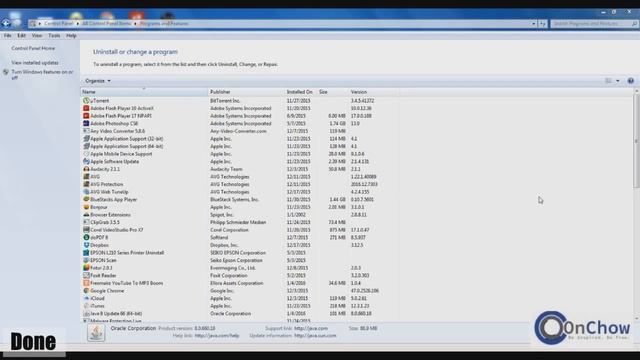Click Google Chrome version 47.0.2526.106

(364, 291)
